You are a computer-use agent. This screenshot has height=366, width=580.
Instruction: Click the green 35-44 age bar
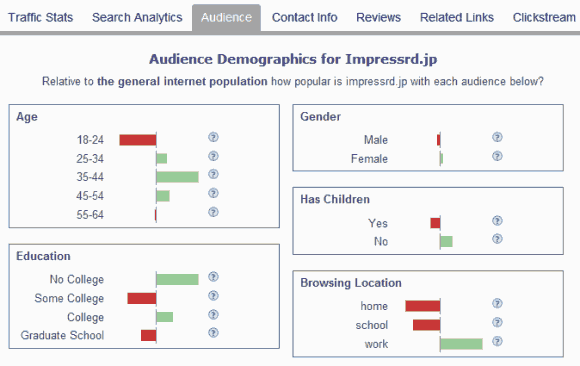[178, 177]
